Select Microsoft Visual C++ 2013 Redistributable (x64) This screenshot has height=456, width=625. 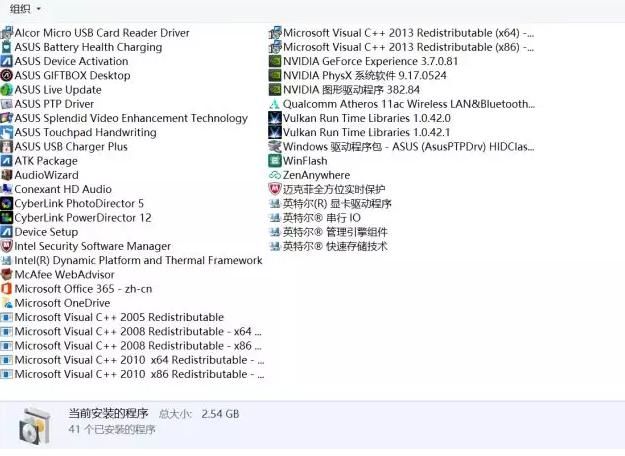click(402, 33)
